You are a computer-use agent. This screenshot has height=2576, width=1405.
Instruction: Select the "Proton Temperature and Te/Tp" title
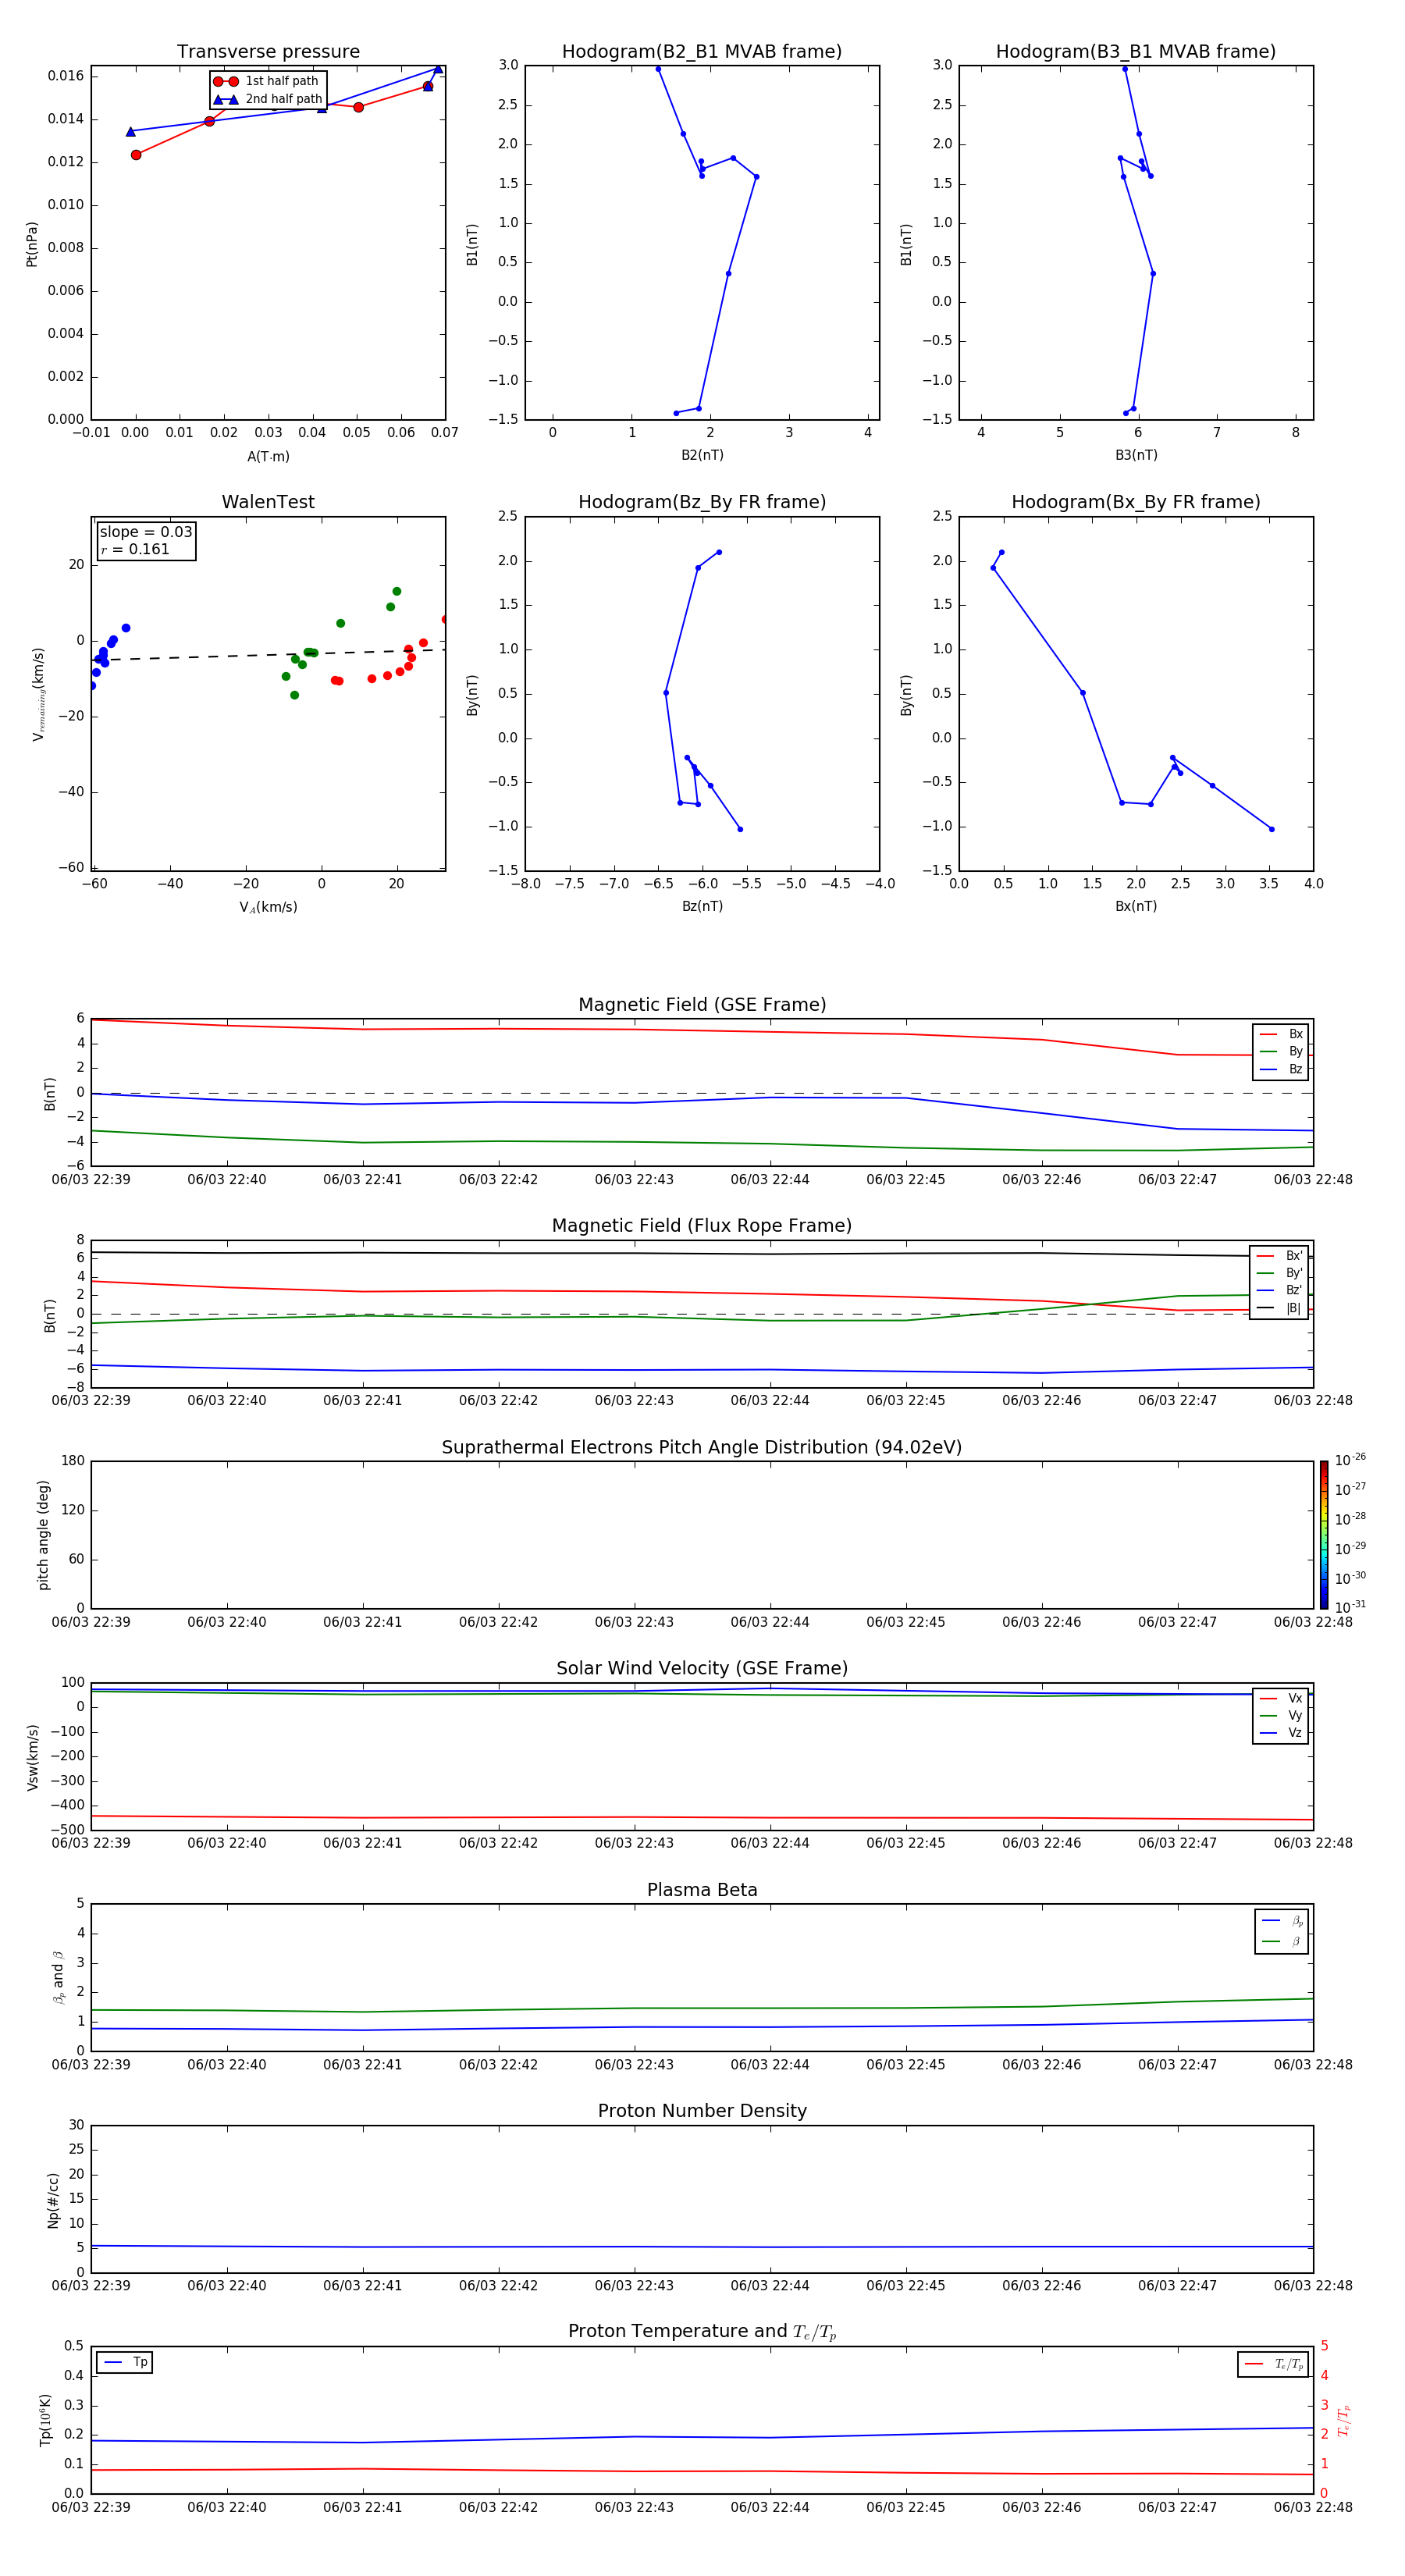[702, 2332]
